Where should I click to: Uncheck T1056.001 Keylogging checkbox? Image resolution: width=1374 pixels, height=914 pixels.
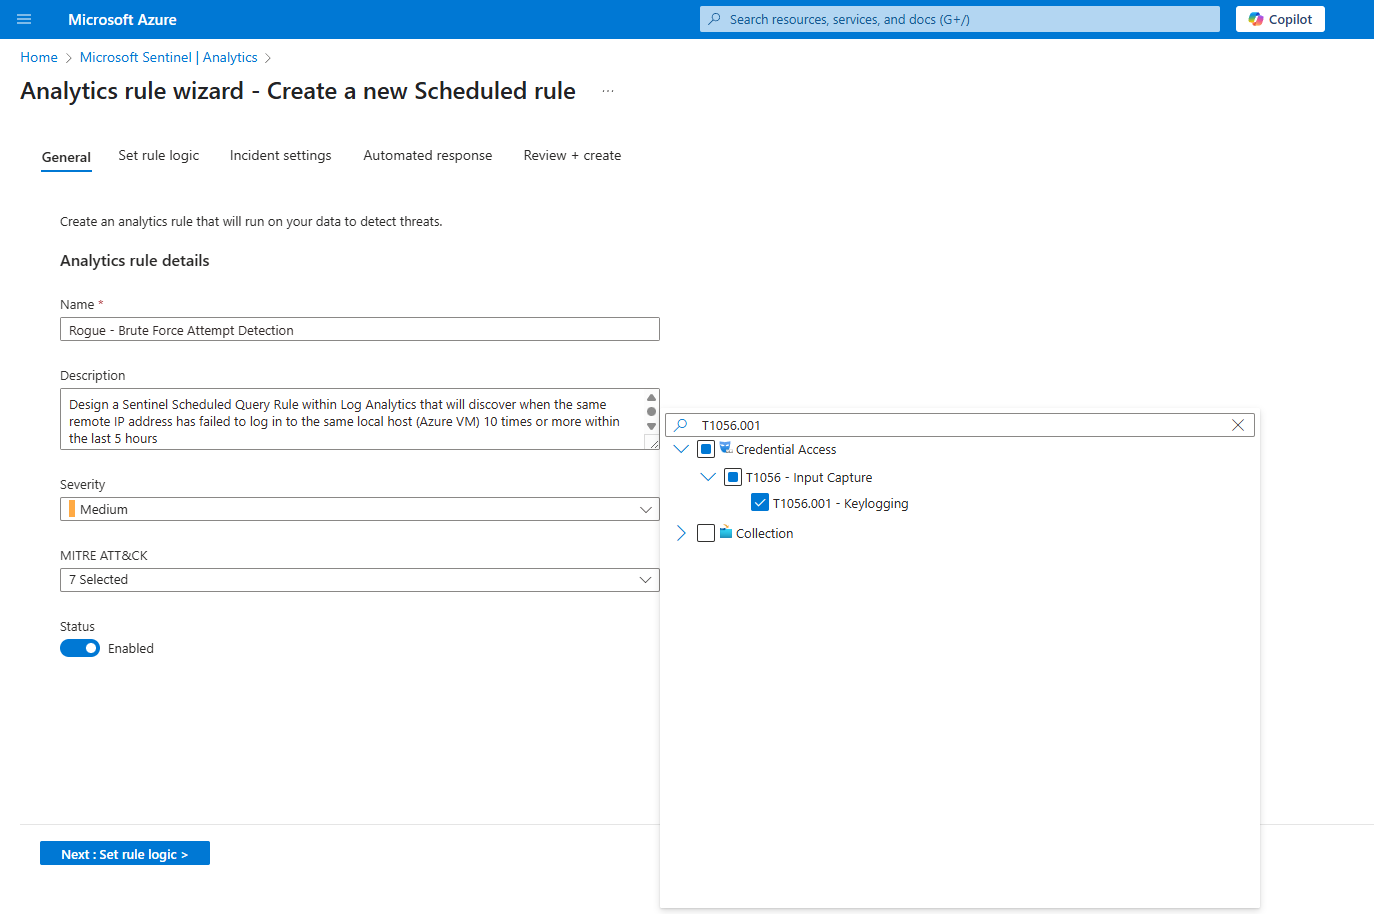coord(760,503)
